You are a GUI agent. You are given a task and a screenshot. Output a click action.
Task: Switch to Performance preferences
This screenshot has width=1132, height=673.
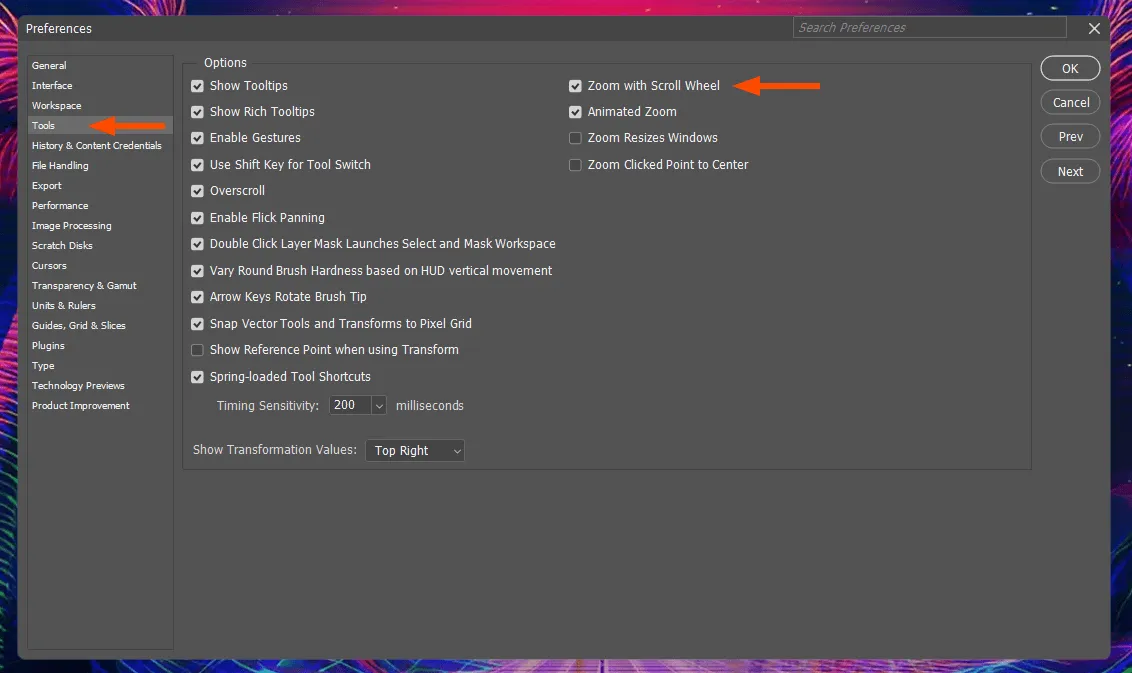pyautogui.click(x=60, y=206)
